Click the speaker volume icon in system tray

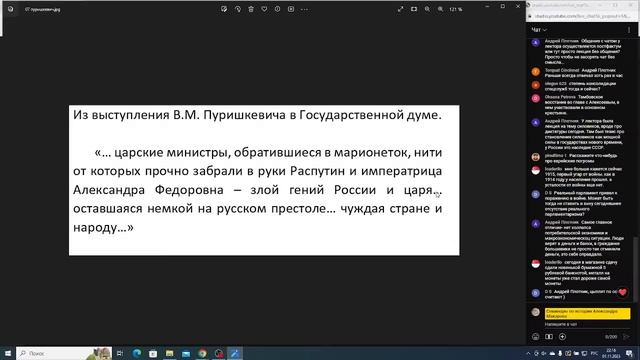tap(544, 353)
